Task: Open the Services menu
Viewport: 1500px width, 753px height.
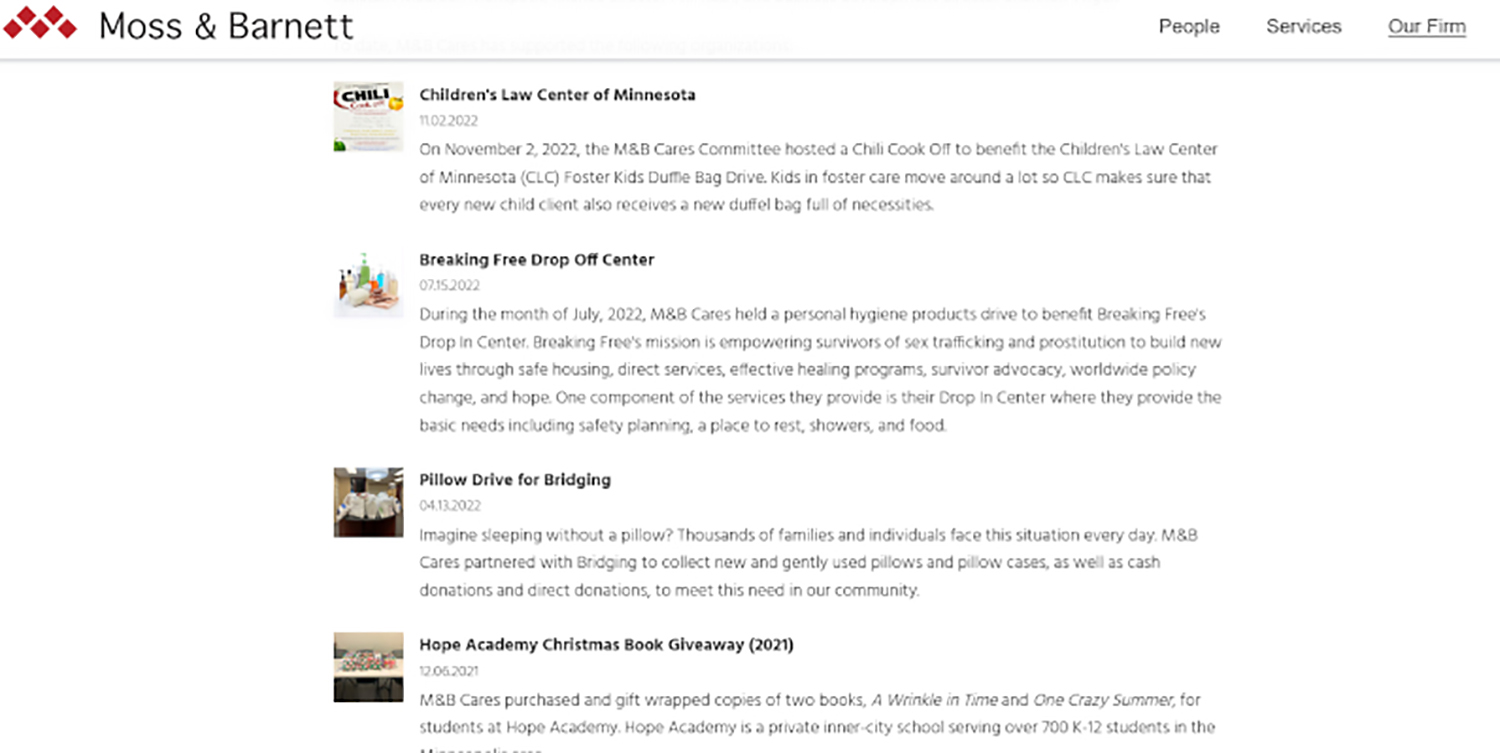Action: 1303,26
